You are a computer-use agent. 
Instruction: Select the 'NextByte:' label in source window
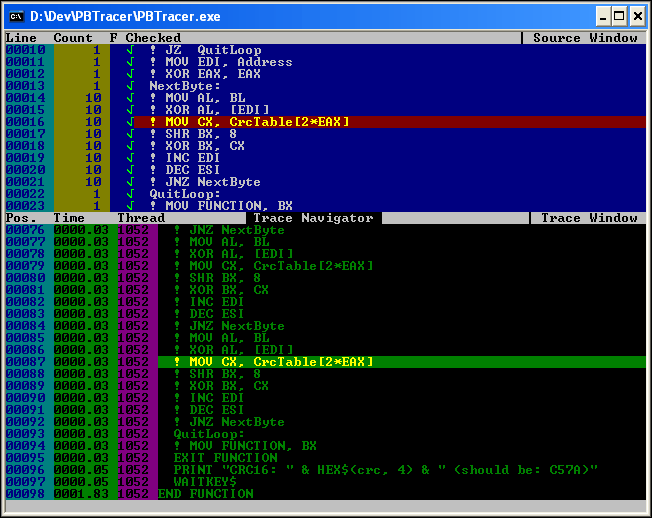185,86
